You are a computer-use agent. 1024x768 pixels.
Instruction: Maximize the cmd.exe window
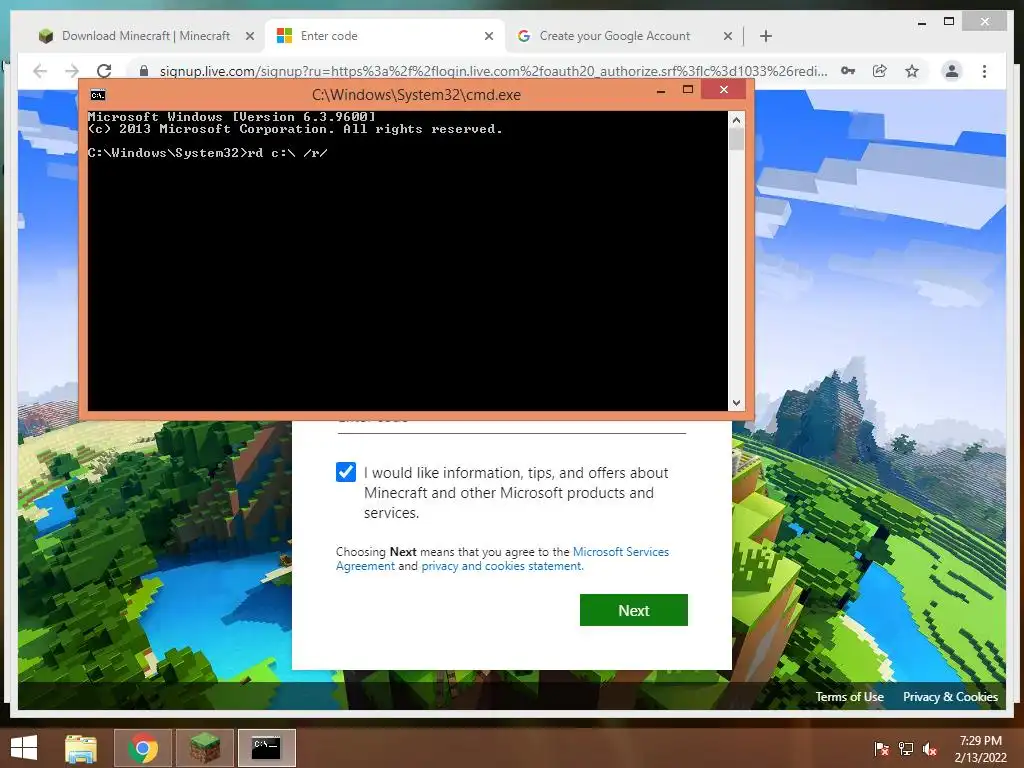[688, 89]
